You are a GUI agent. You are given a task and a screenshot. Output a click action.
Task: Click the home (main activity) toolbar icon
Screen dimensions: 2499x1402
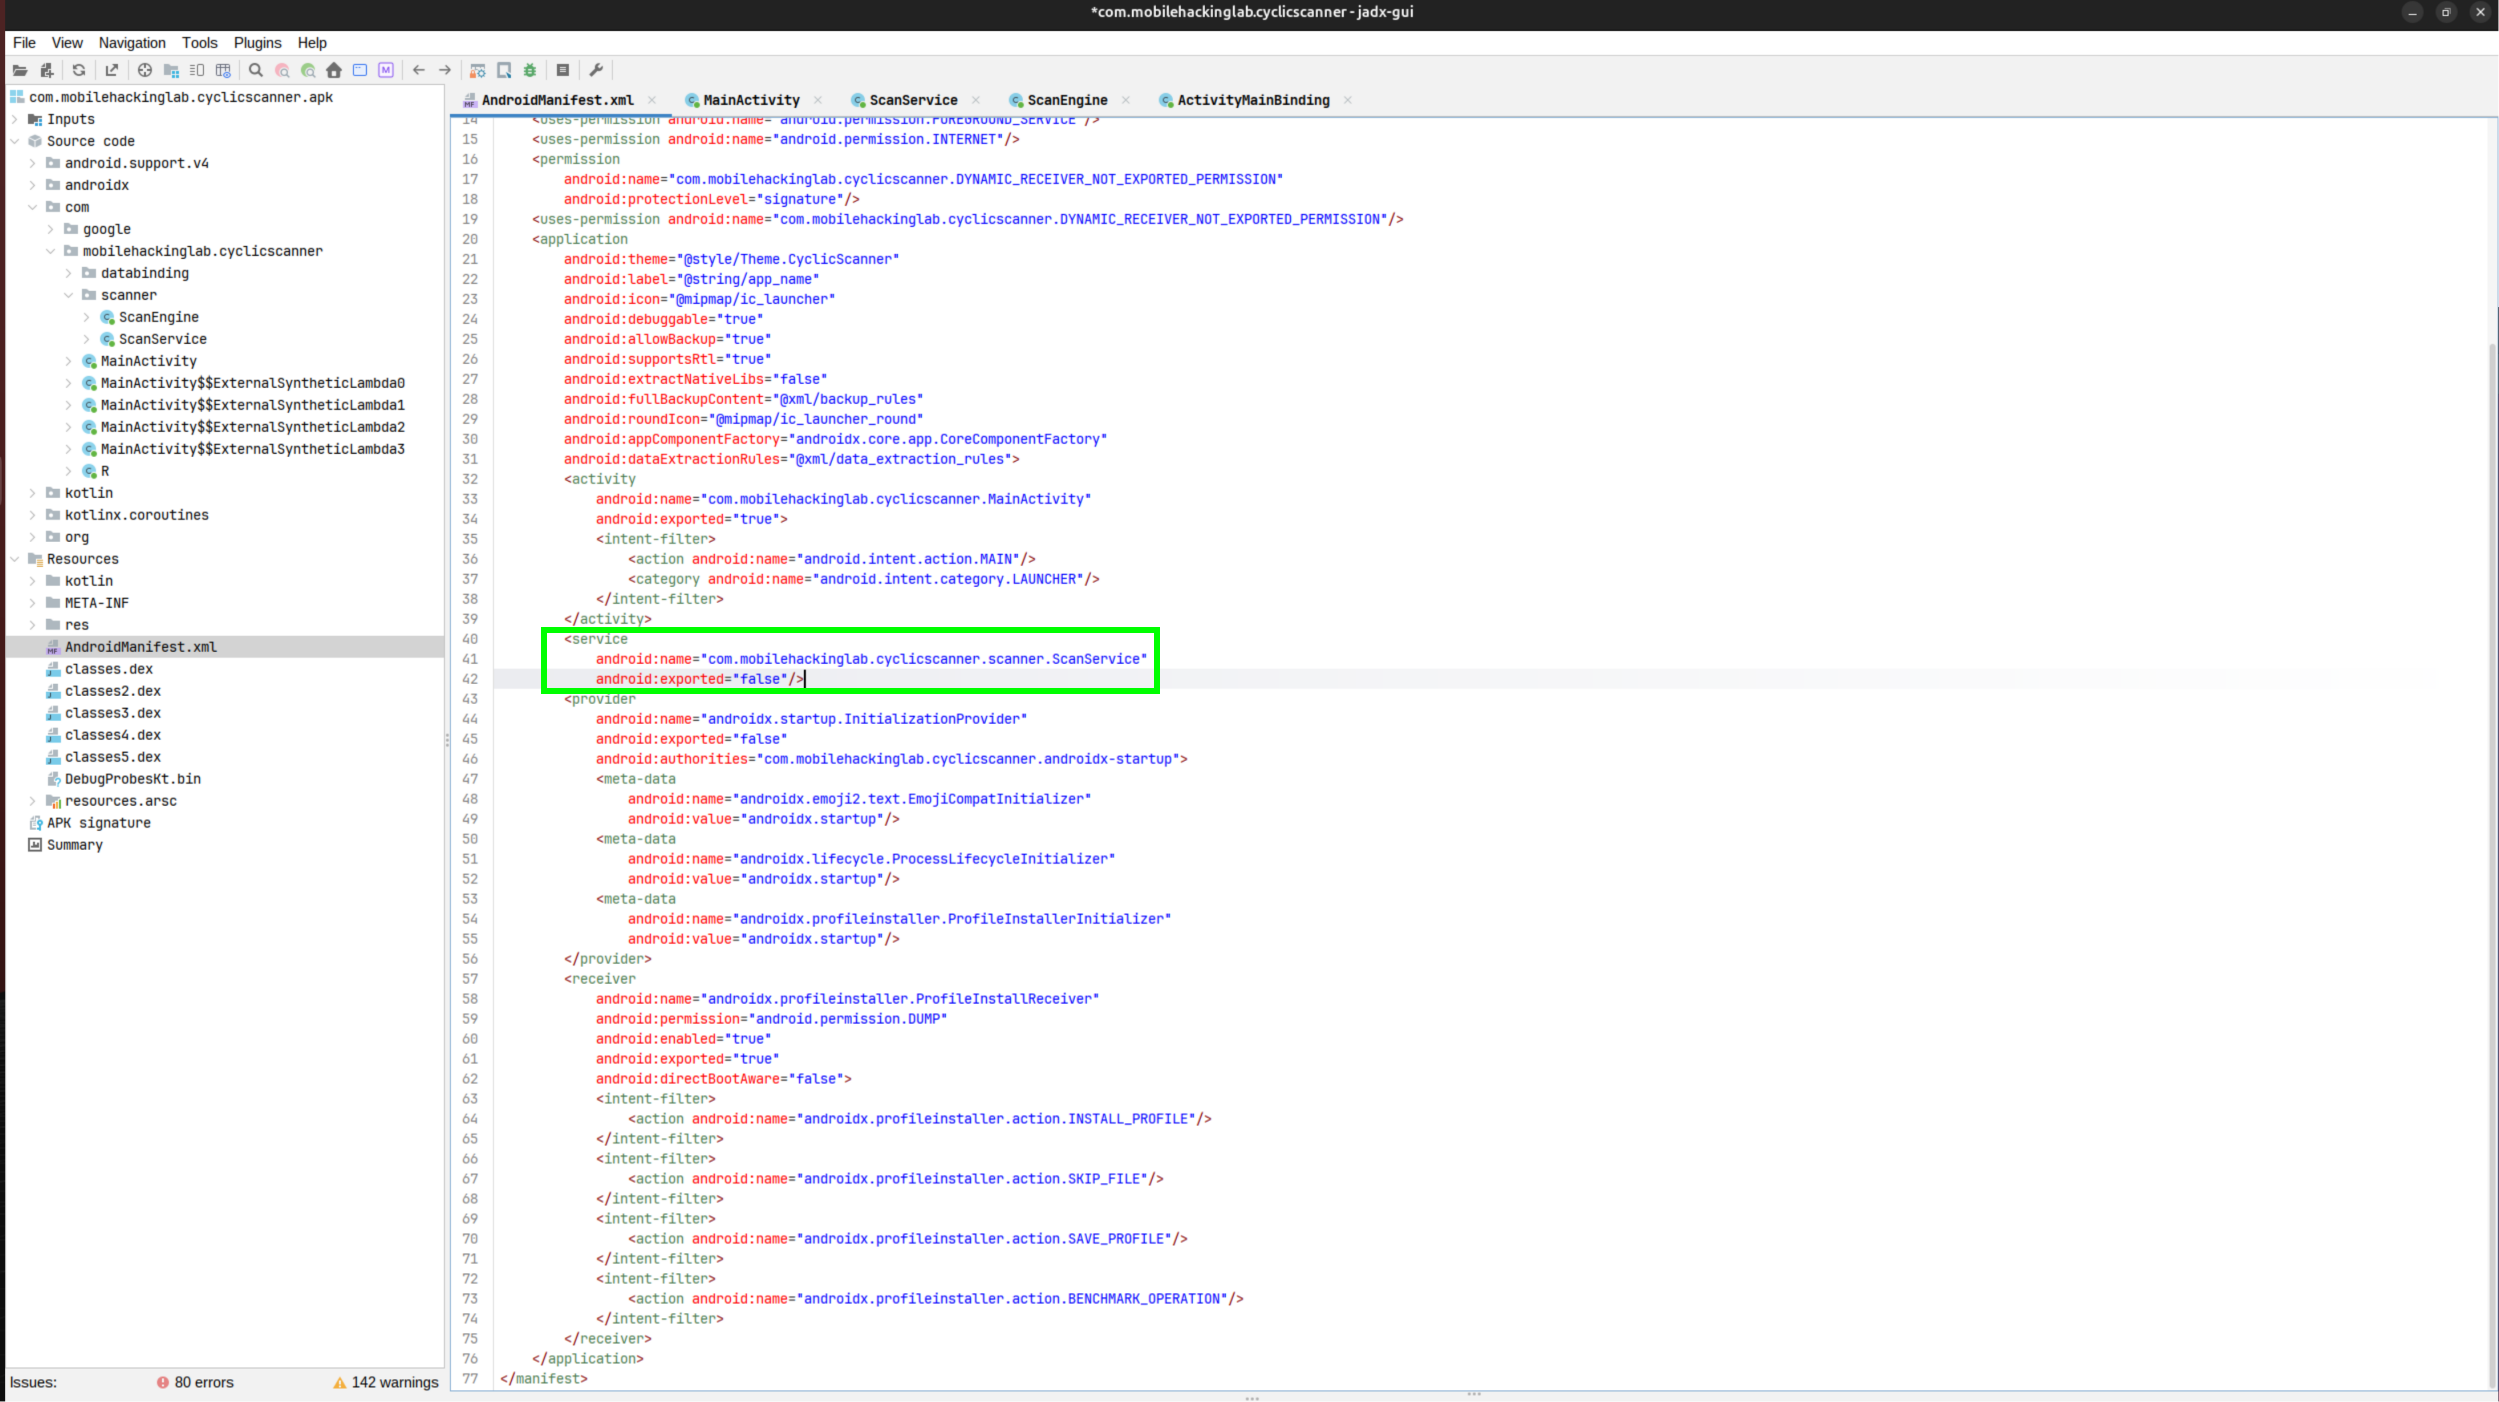click(334, 70)
